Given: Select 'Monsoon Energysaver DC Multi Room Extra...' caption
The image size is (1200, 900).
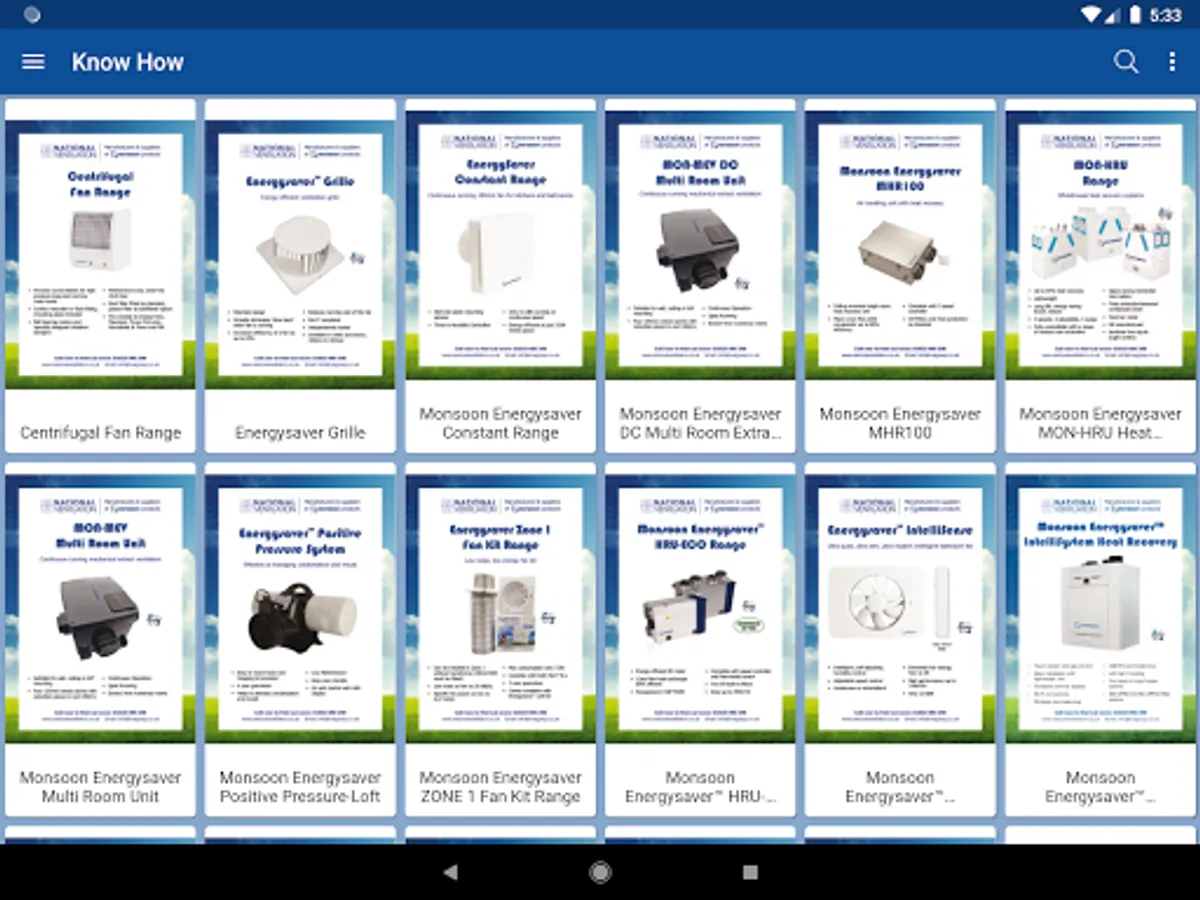Looking at the screenshot, I should coord(700,423).
